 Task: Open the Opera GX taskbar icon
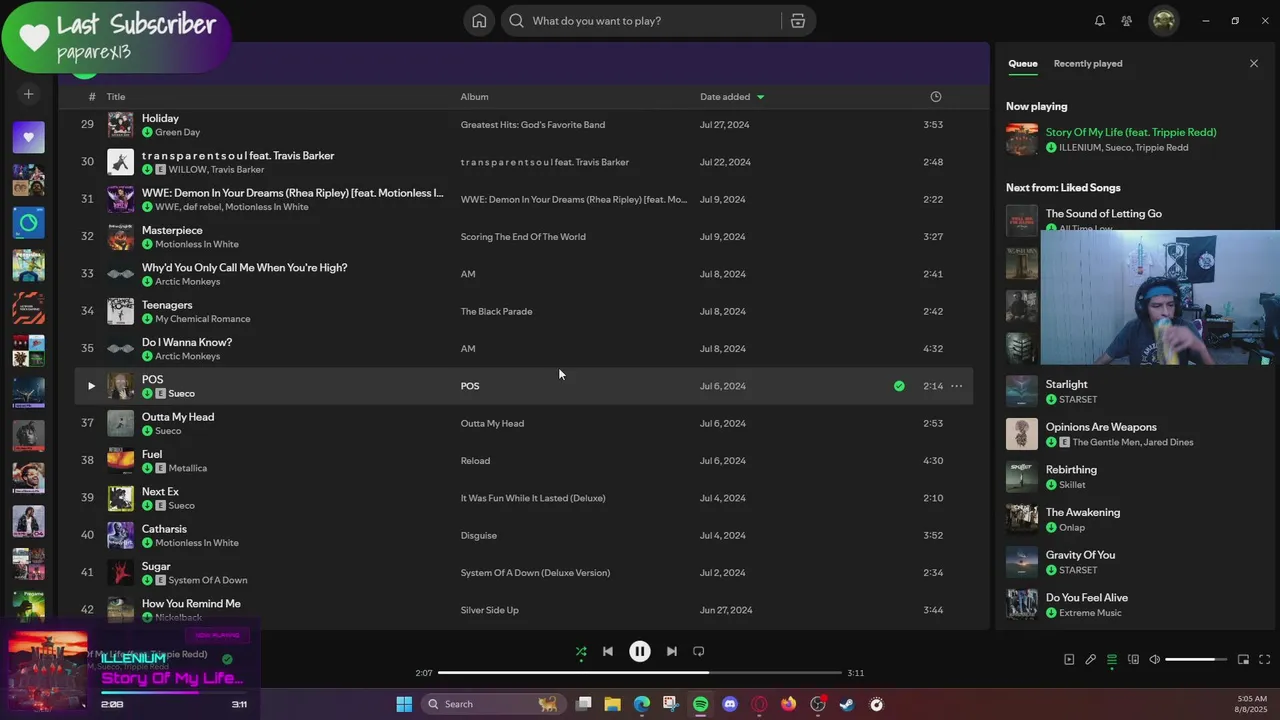[759, 704]
